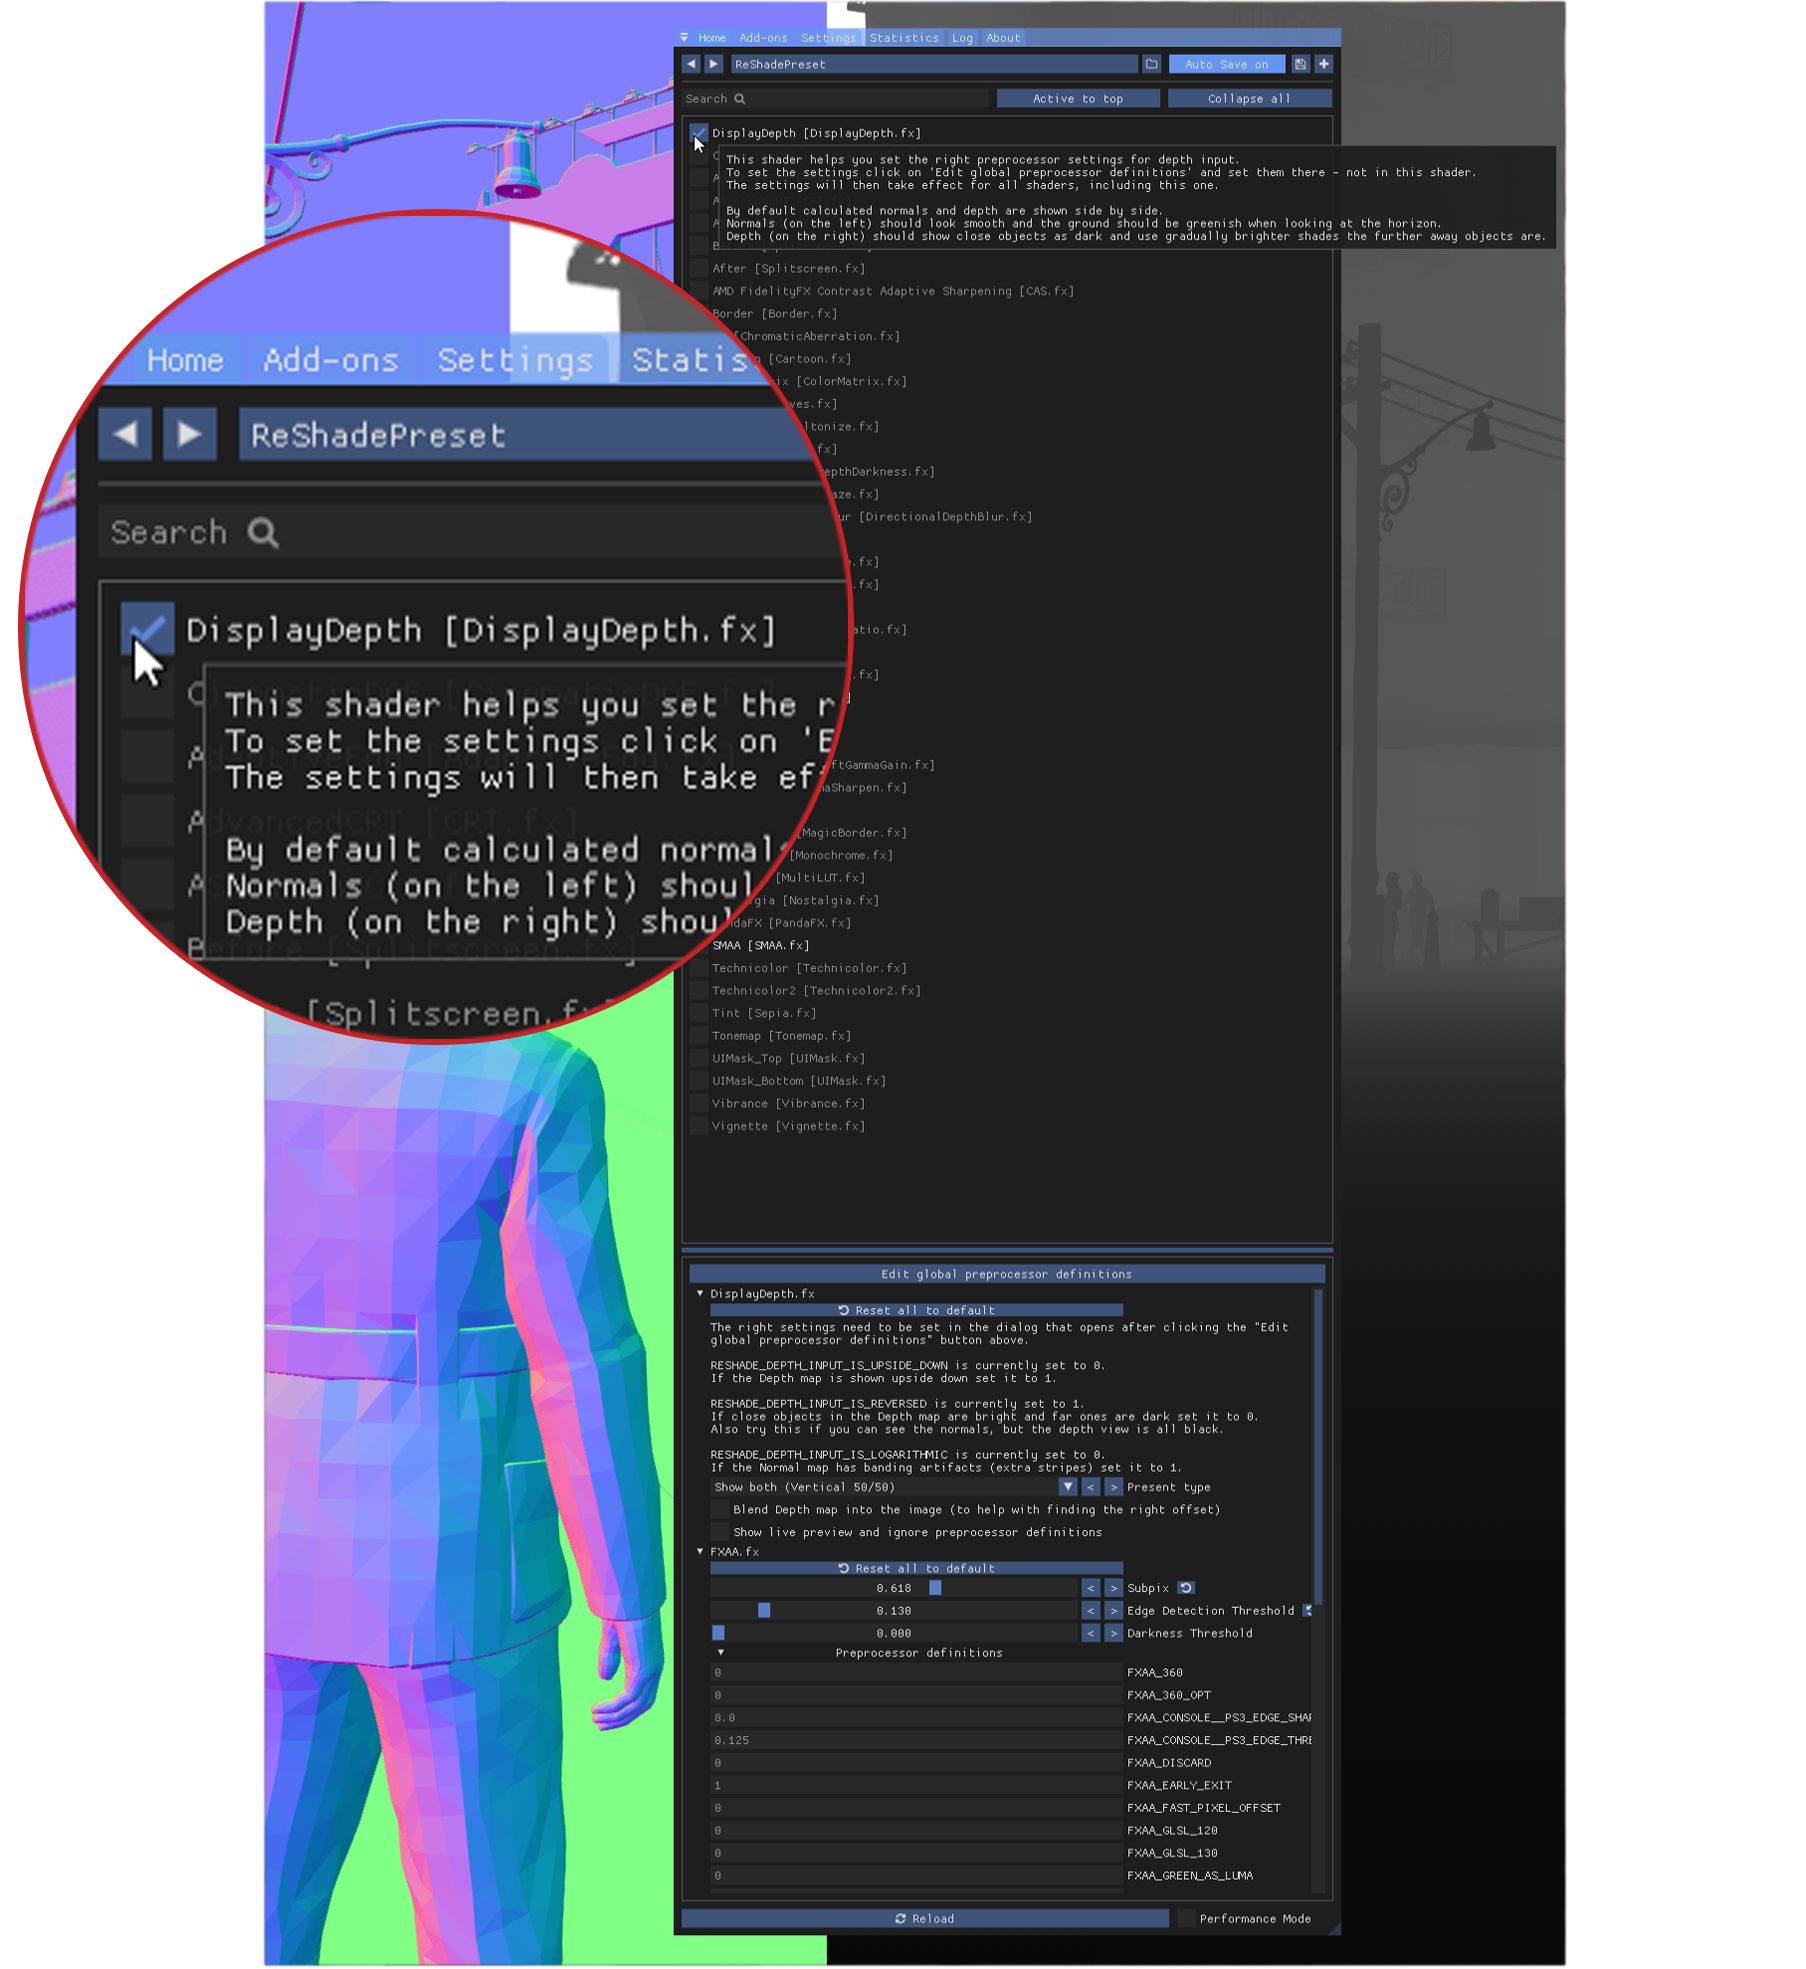The height and width of the screenshot is (1969, 1806).
Task: Click the ReShadePreset name field
Action: tap(934, 64)
